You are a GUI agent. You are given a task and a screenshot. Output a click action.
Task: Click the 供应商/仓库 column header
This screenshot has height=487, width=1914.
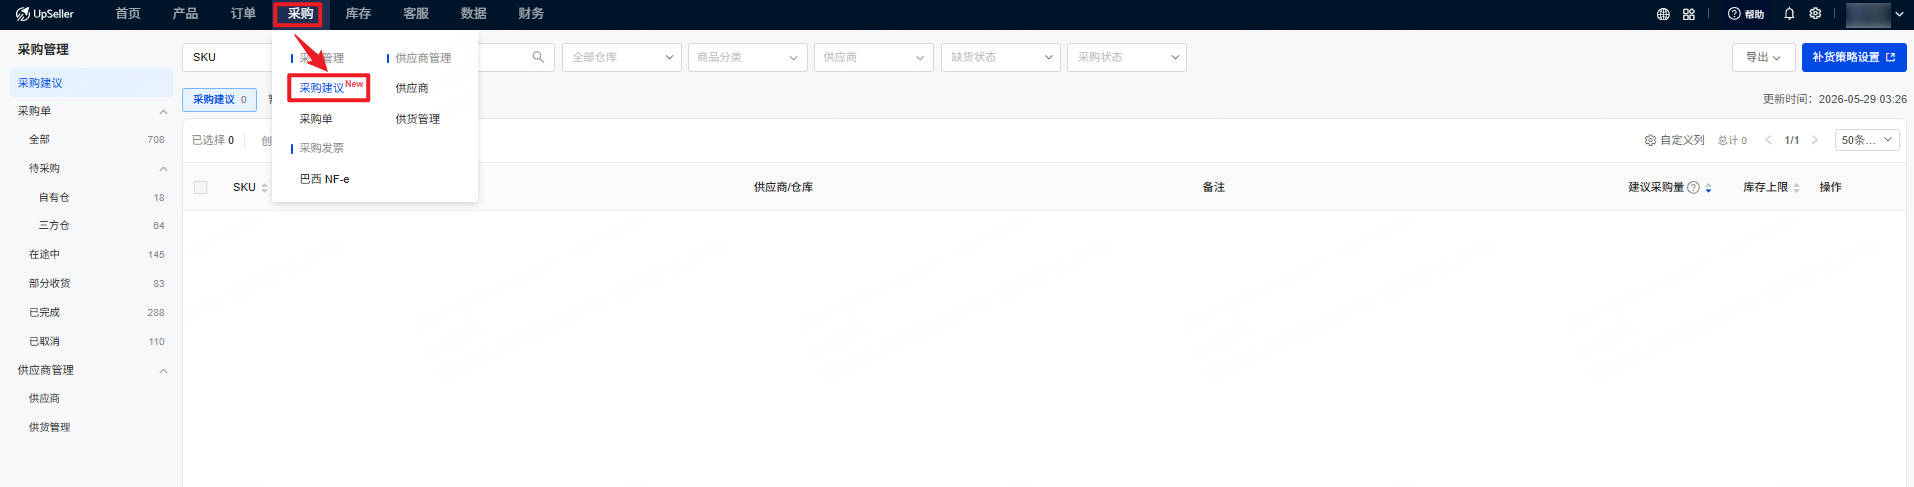click(x=783, y=187)
